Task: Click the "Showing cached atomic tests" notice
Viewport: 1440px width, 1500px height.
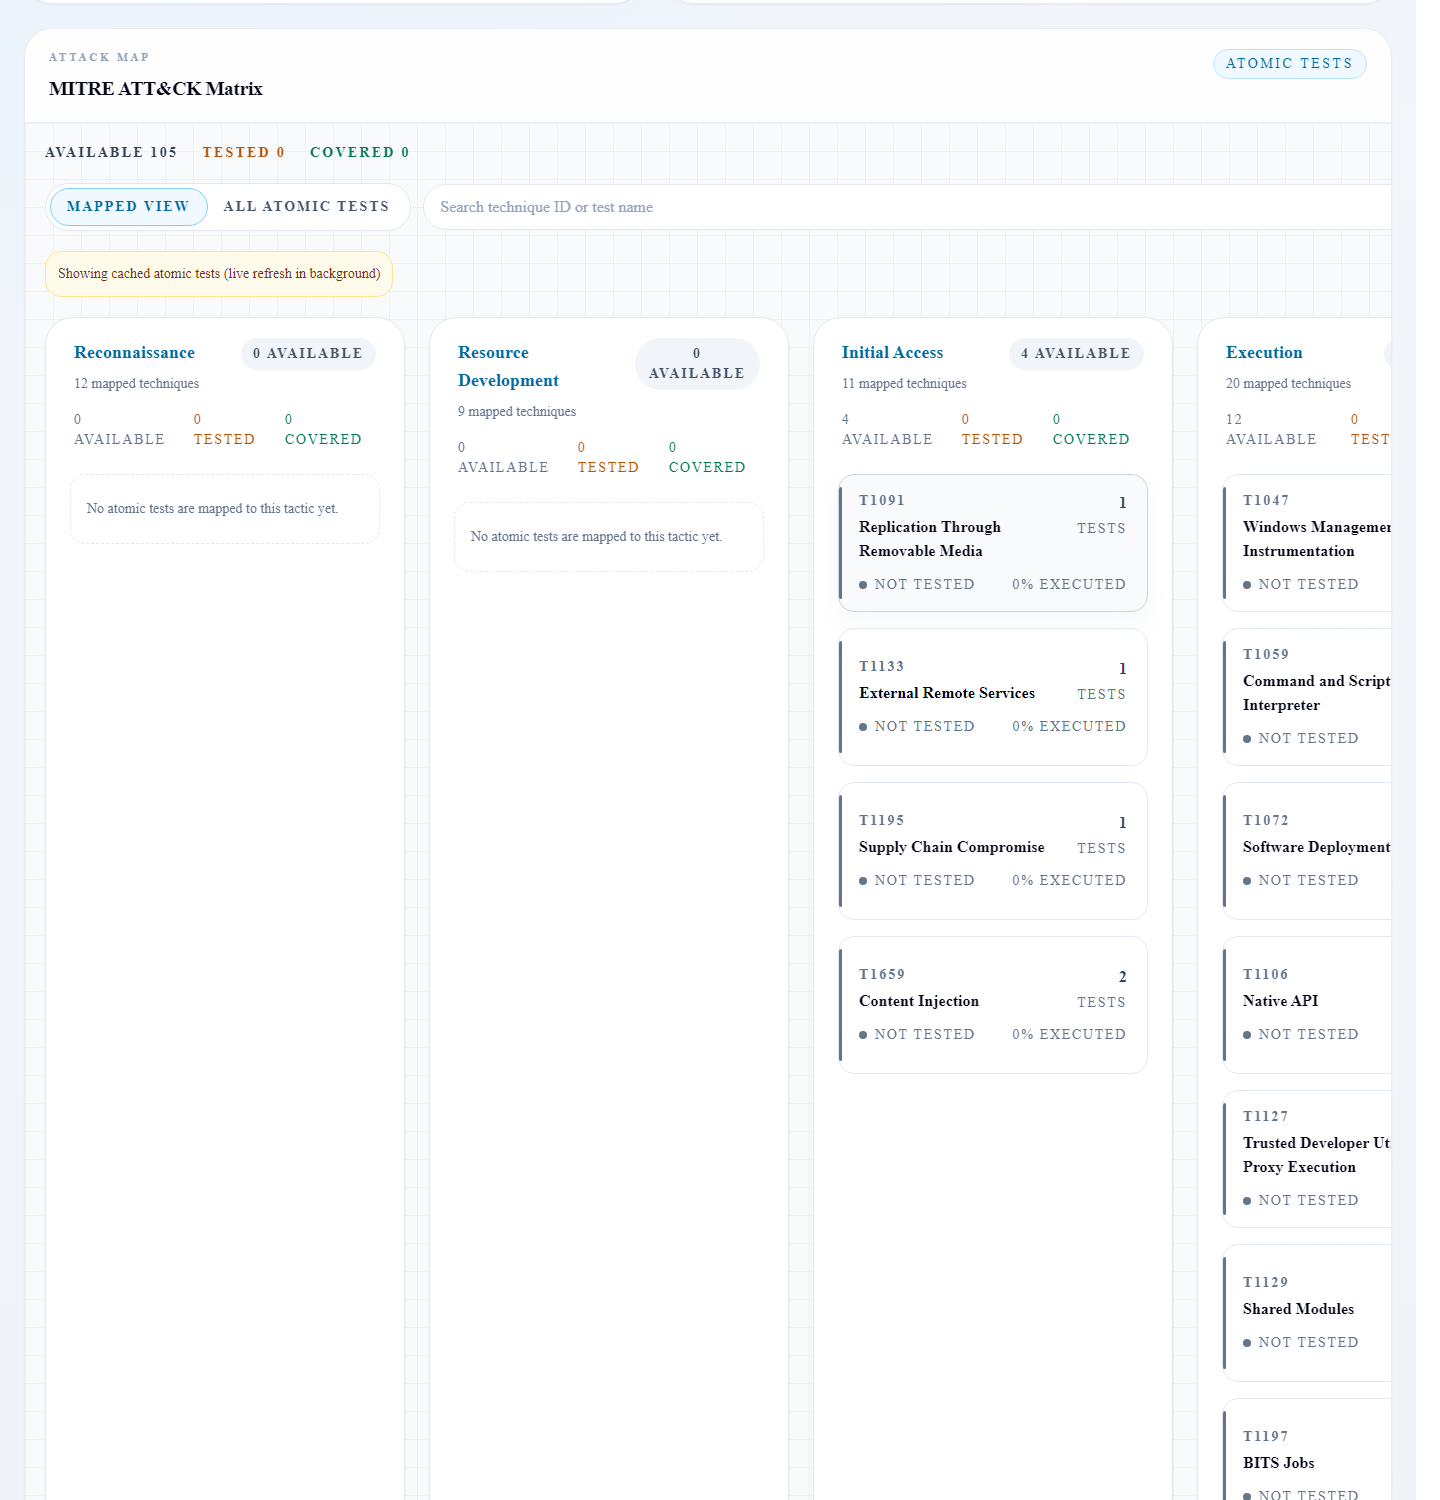Action: pyautogui.click(x=219, y=274)
